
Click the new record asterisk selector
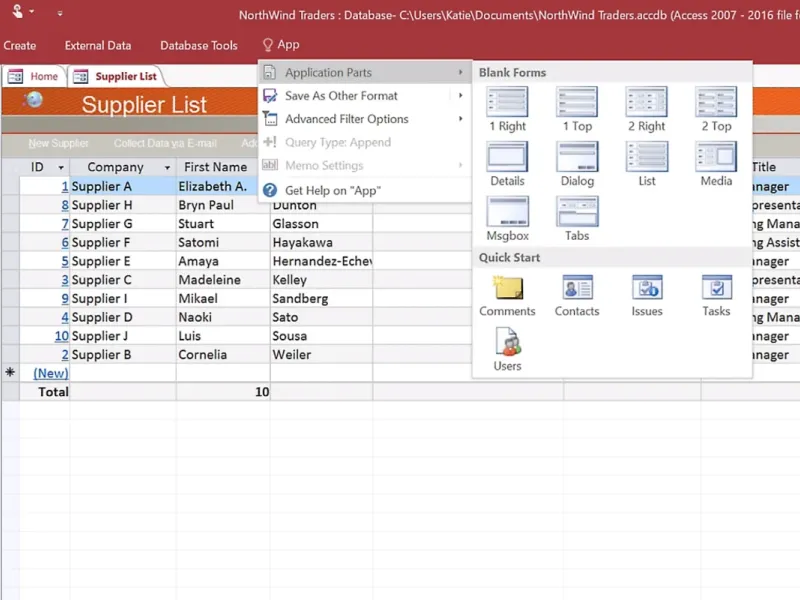coord(10,372)
